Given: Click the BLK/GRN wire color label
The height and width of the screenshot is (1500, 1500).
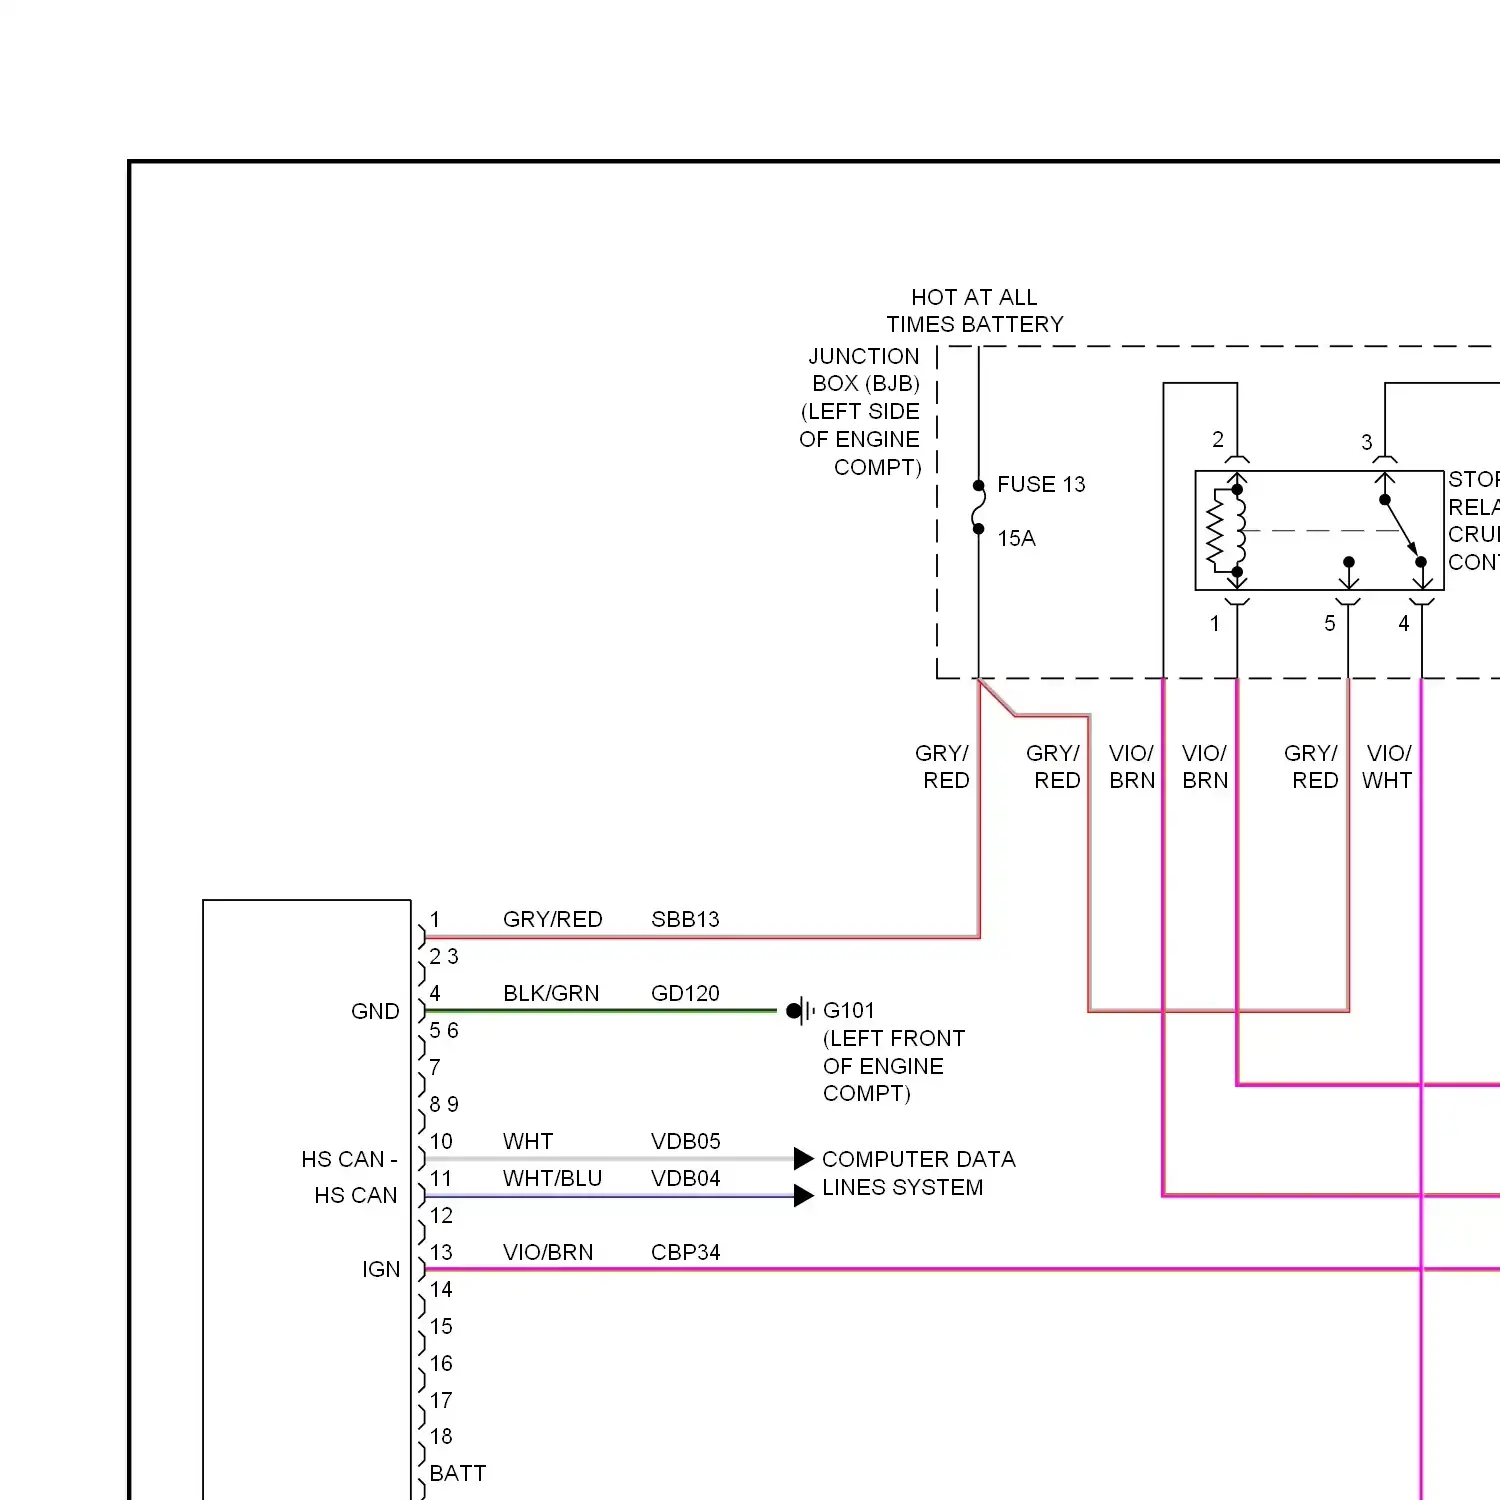Looking at the screenshot, I should 551,993.
